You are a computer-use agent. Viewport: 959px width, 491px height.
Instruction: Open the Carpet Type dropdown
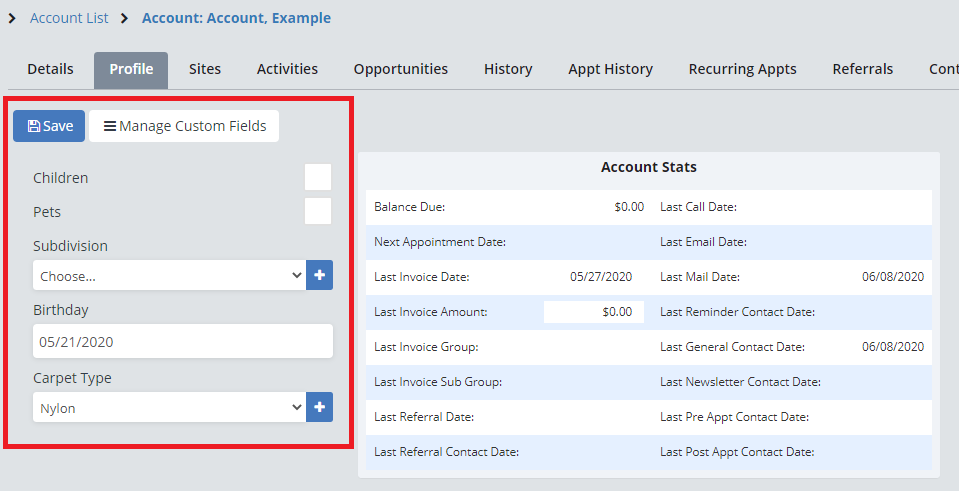168,407
